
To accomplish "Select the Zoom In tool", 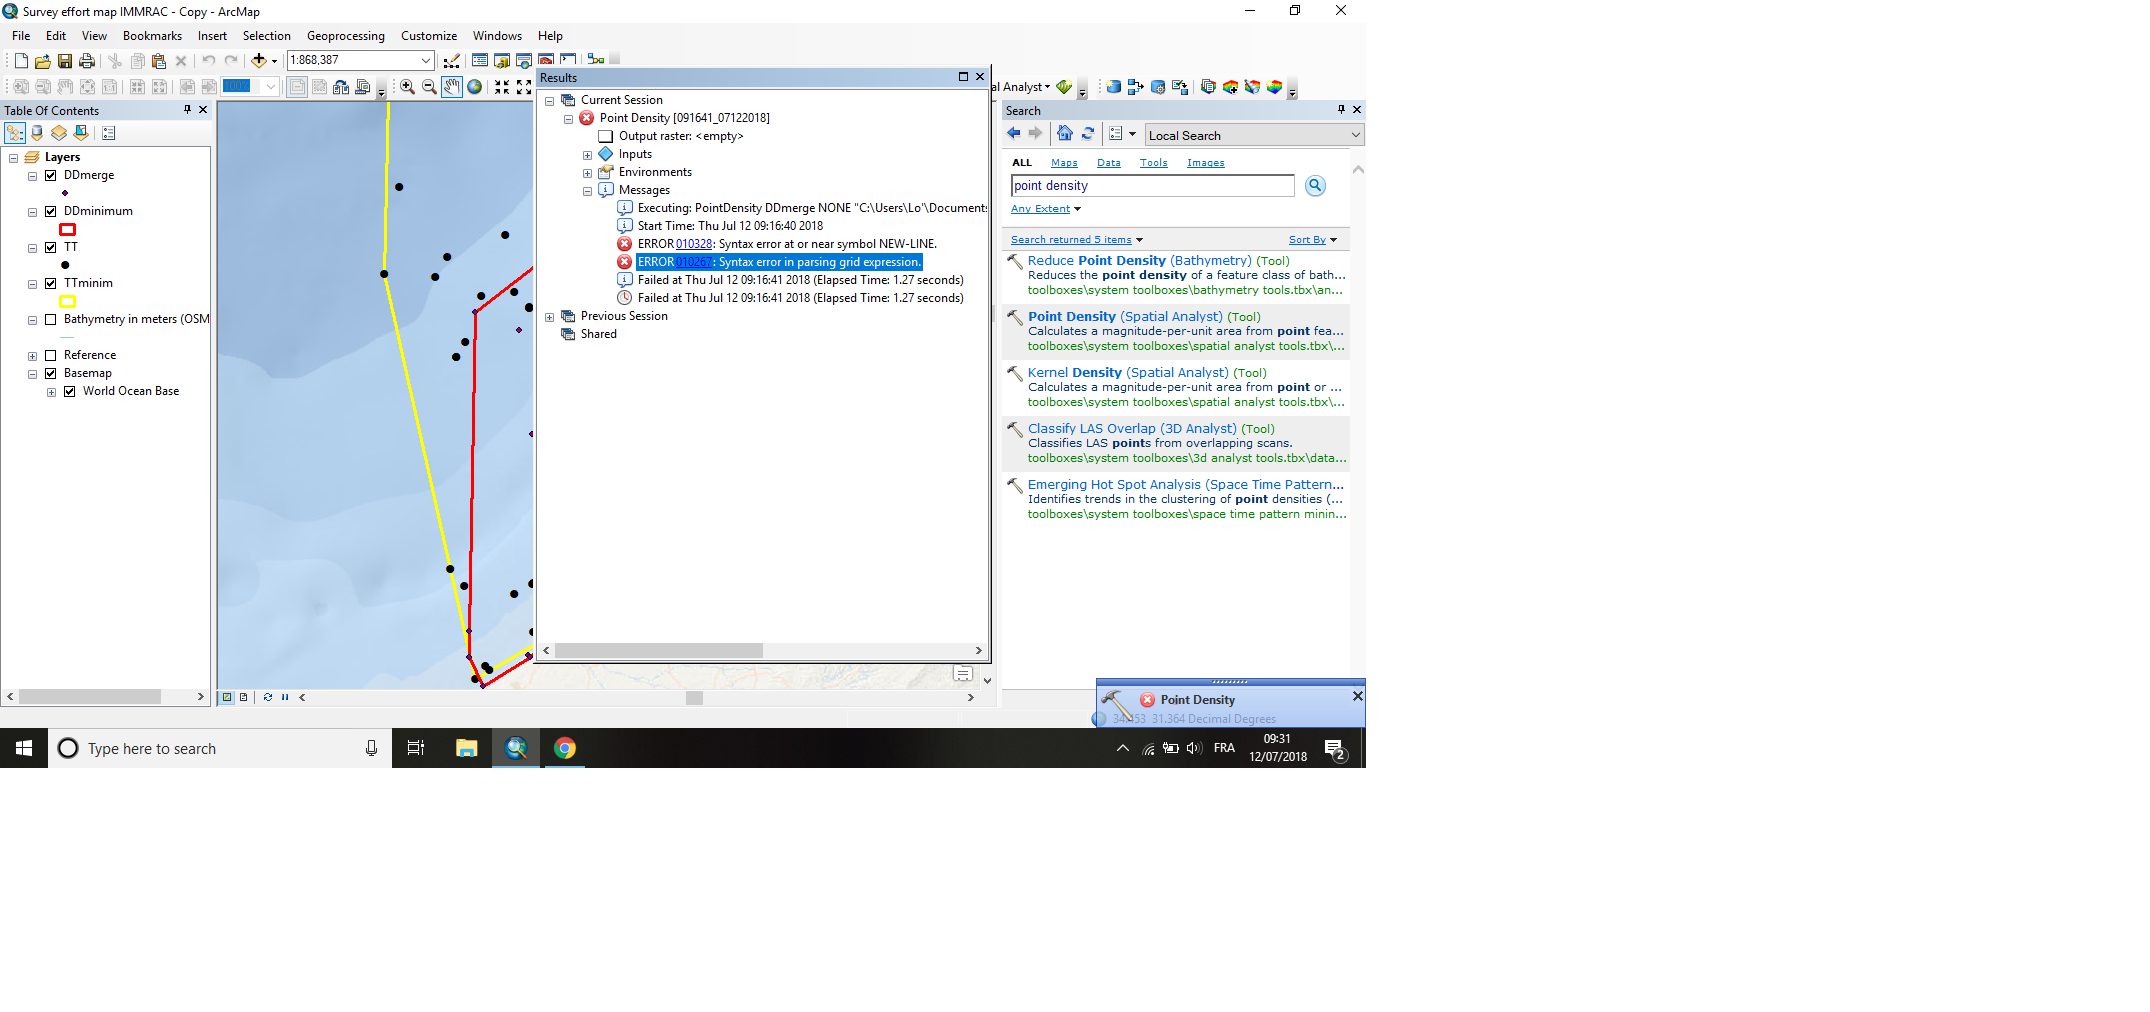I will pos(408,87).
